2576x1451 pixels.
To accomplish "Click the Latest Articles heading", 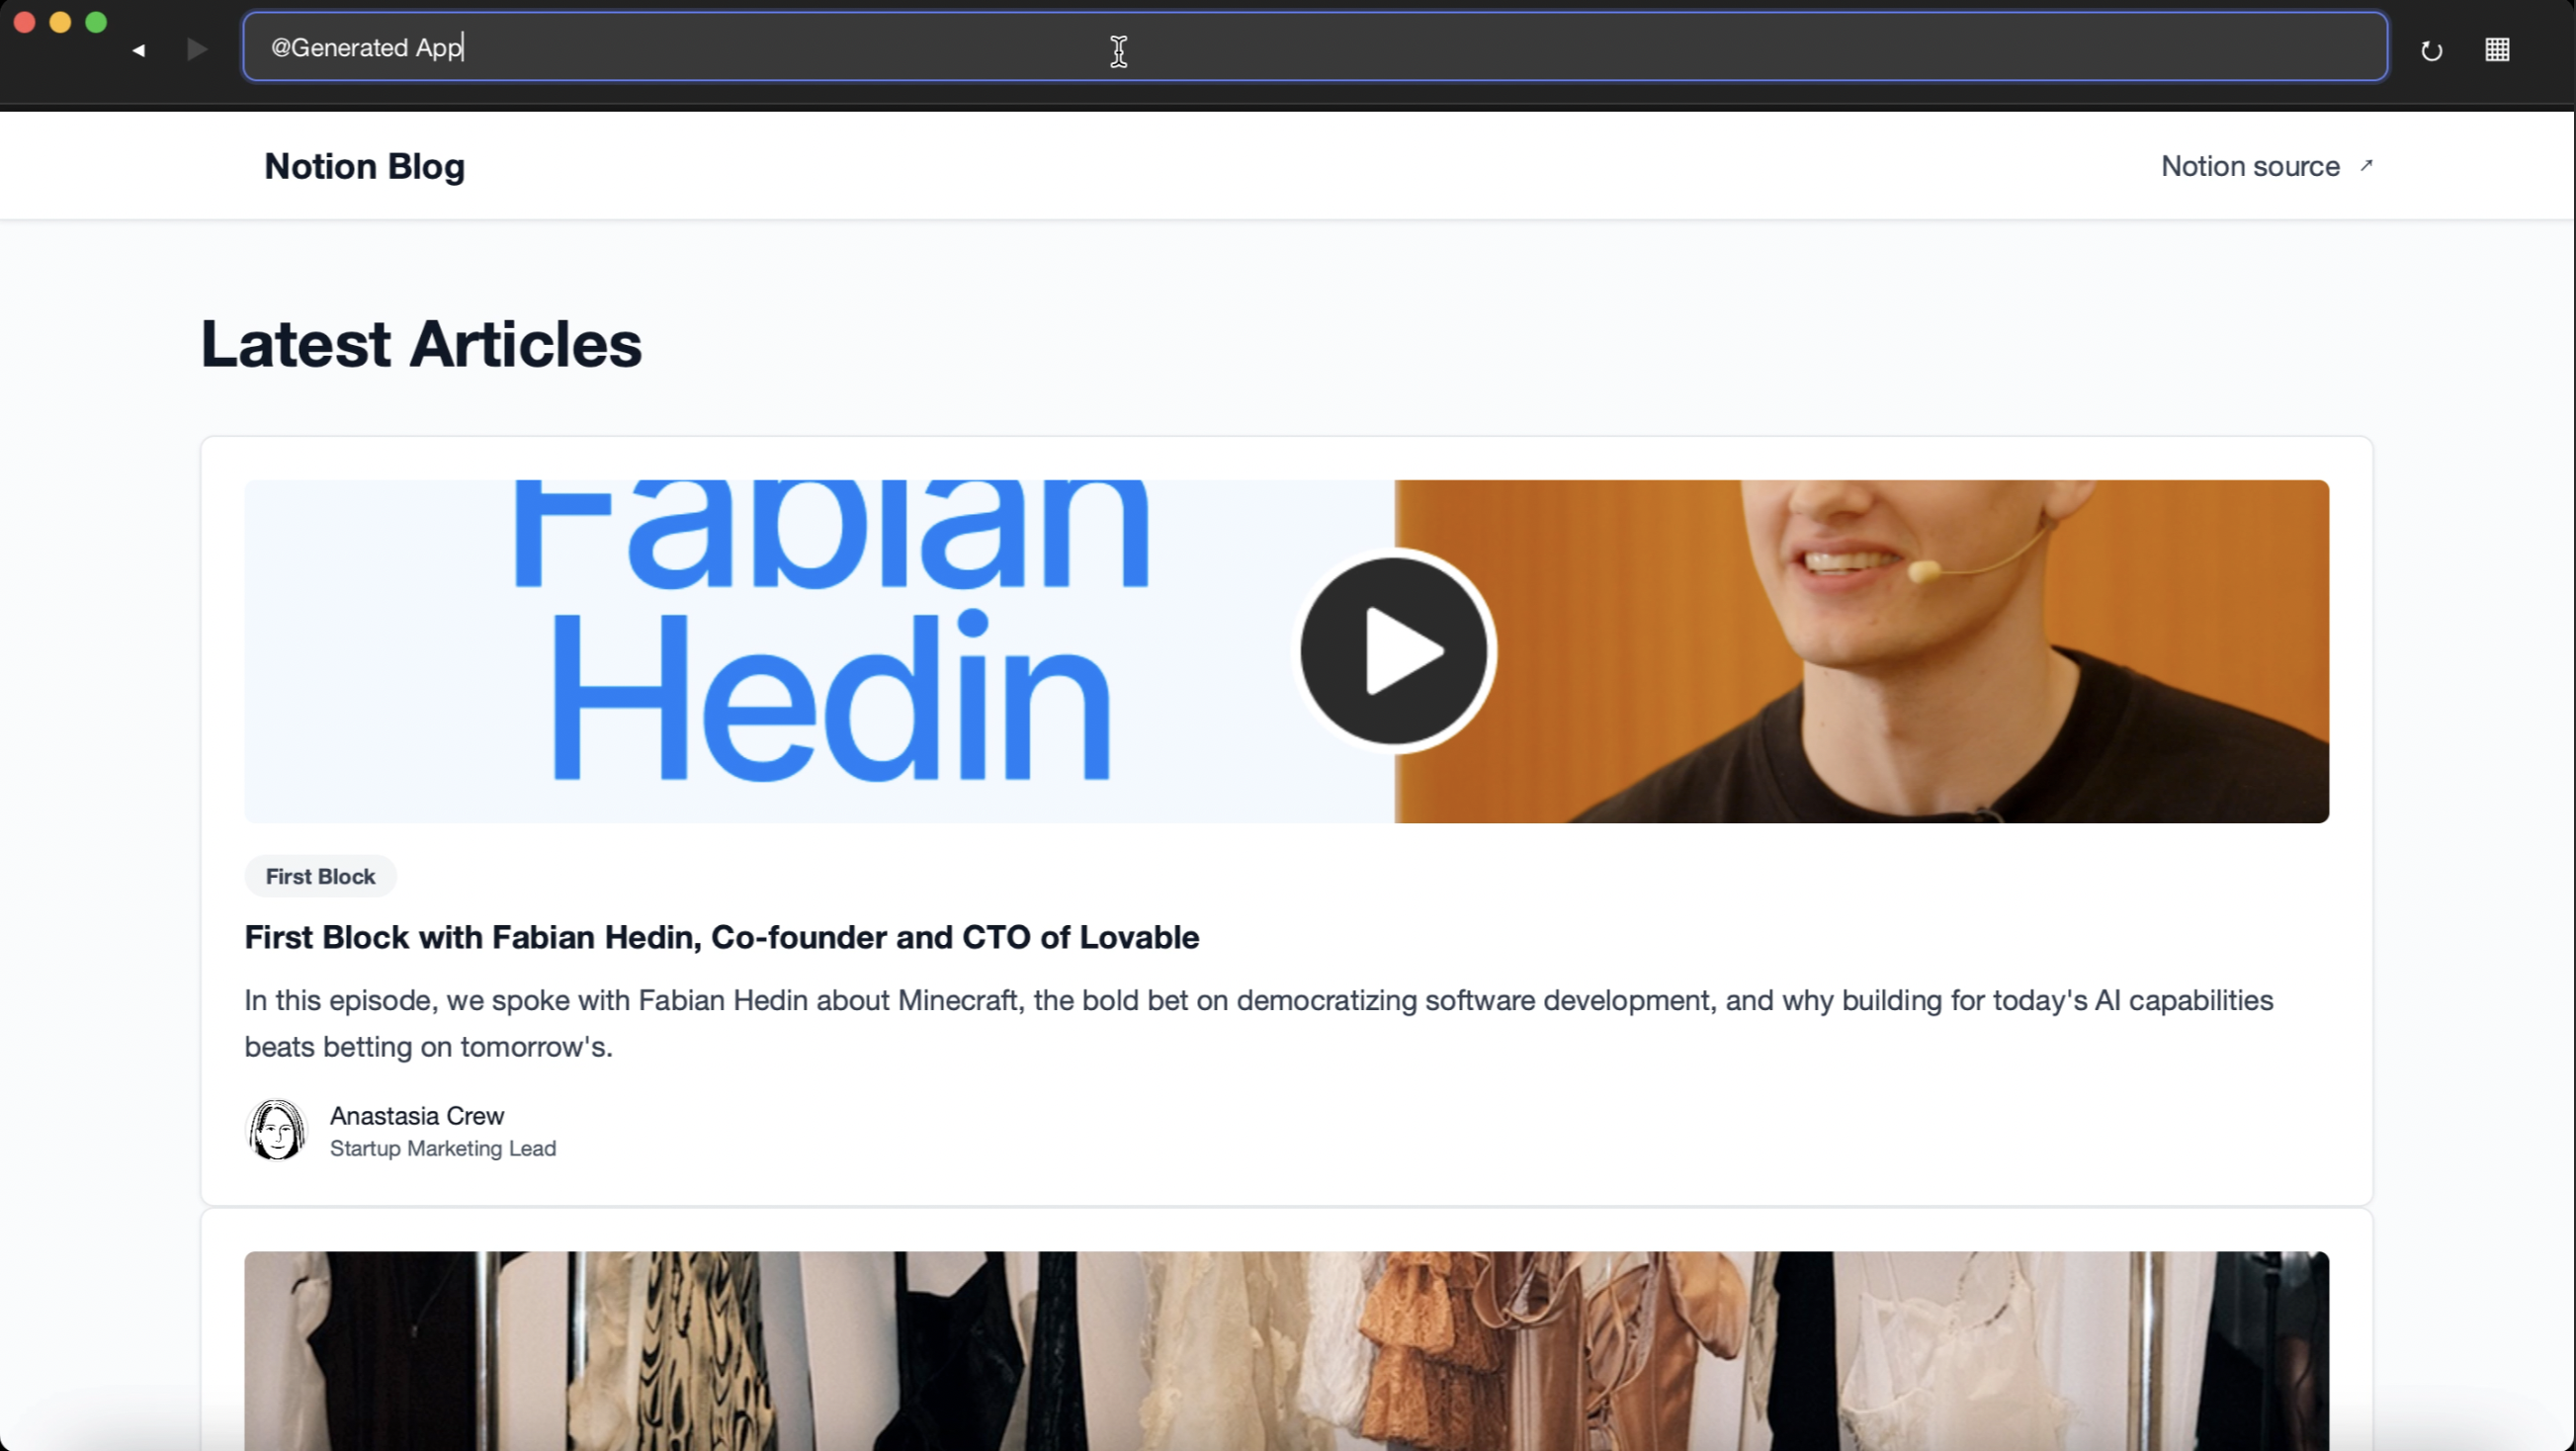I will pos(421,344).
